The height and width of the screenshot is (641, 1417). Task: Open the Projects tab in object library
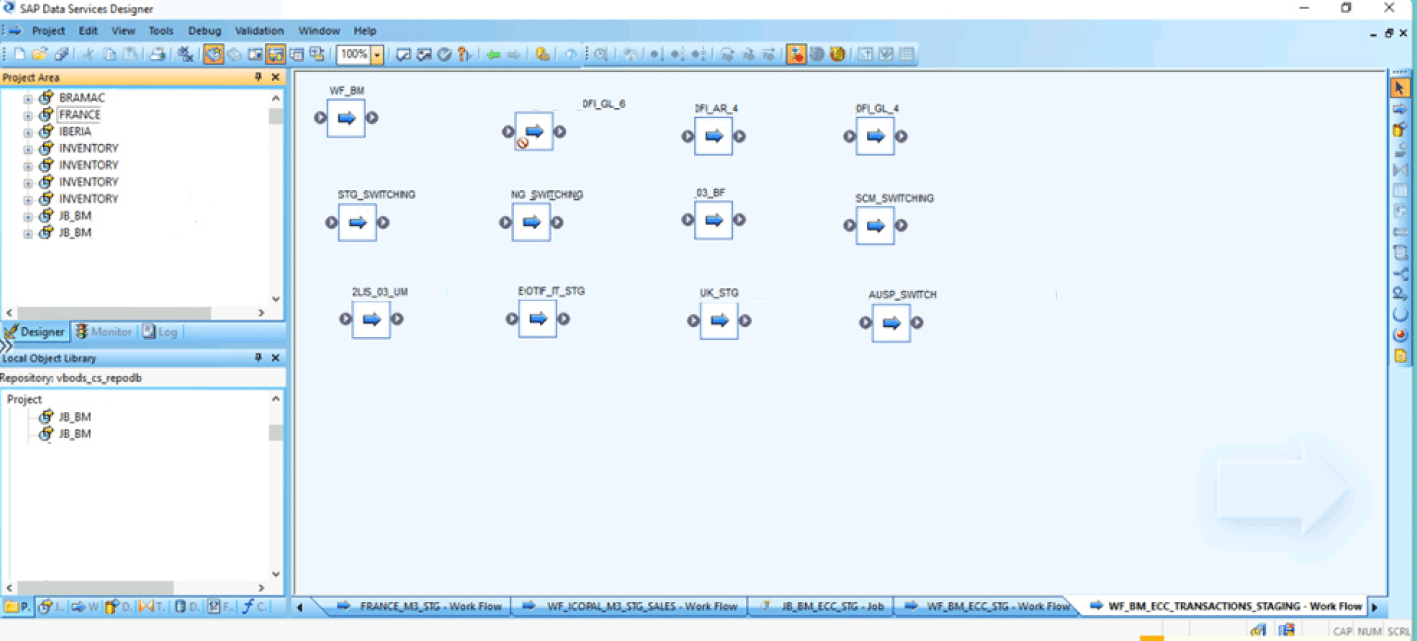tap(17, 606)
